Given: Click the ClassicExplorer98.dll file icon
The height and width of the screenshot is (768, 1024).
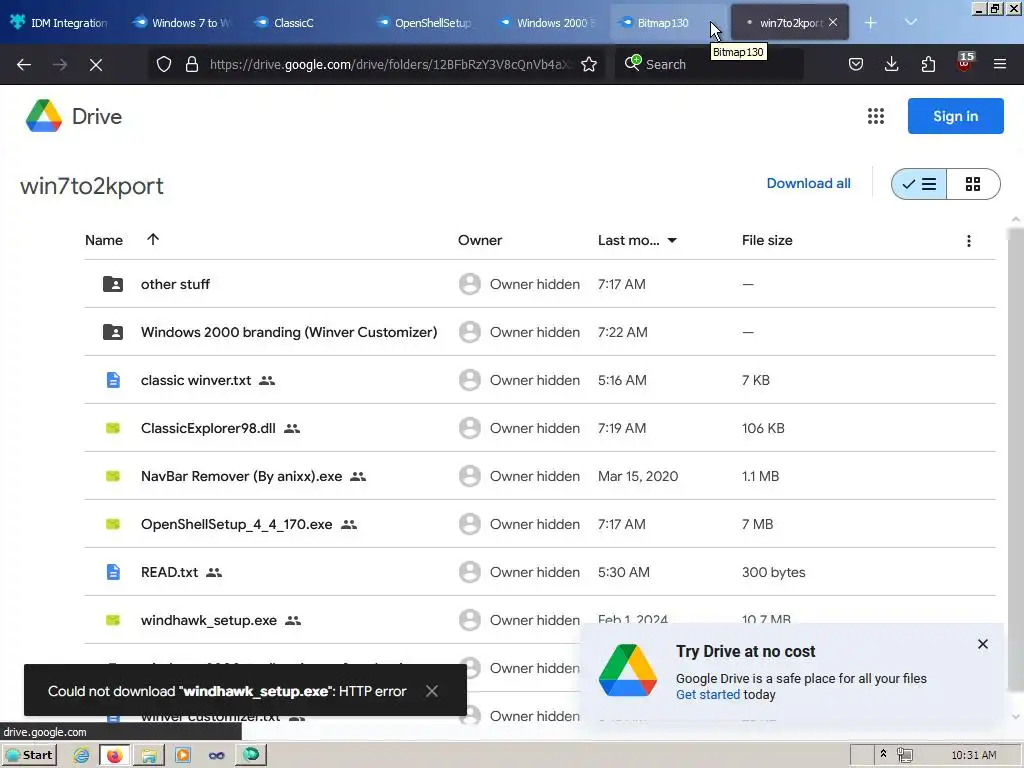Looking at the screenshot, I should pyautogui.click(x=113, y=428).
